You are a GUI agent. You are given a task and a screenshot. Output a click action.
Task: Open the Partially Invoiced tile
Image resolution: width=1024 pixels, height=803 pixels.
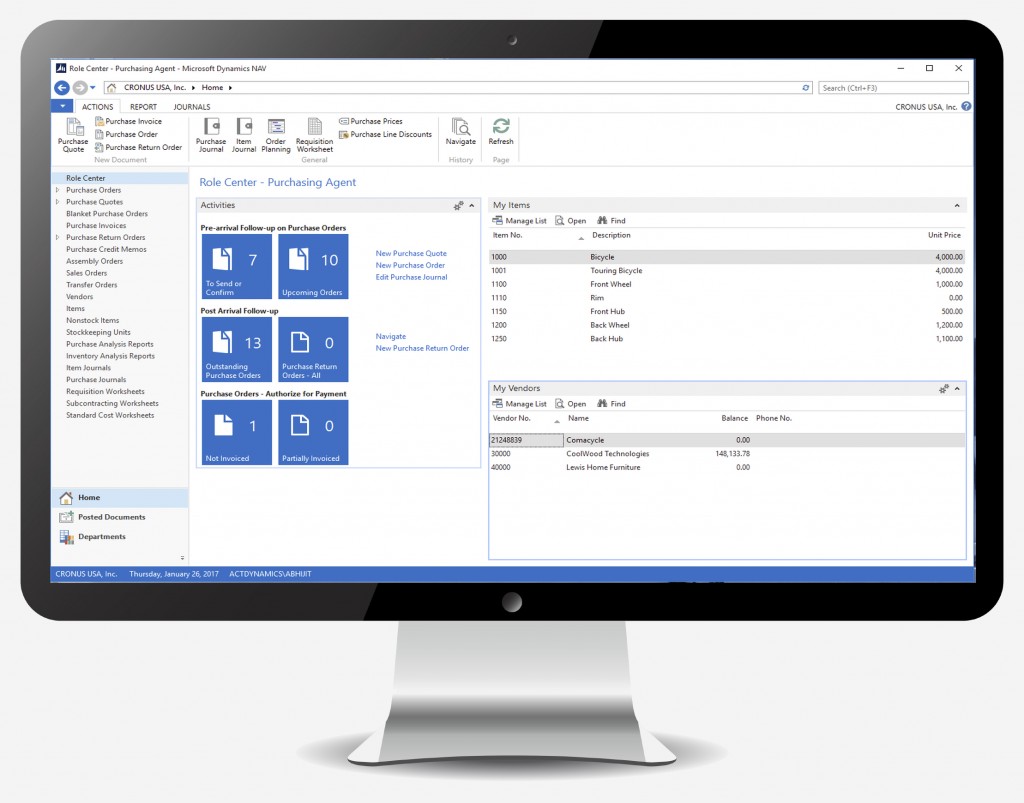click(313, 432)
